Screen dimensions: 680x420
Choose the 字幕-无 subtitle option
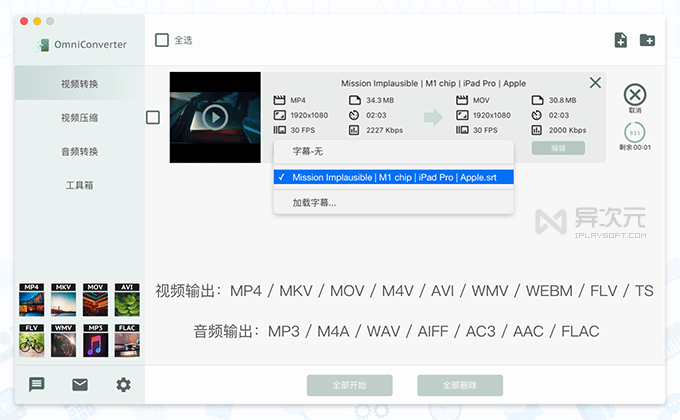(x=394, y=151)
